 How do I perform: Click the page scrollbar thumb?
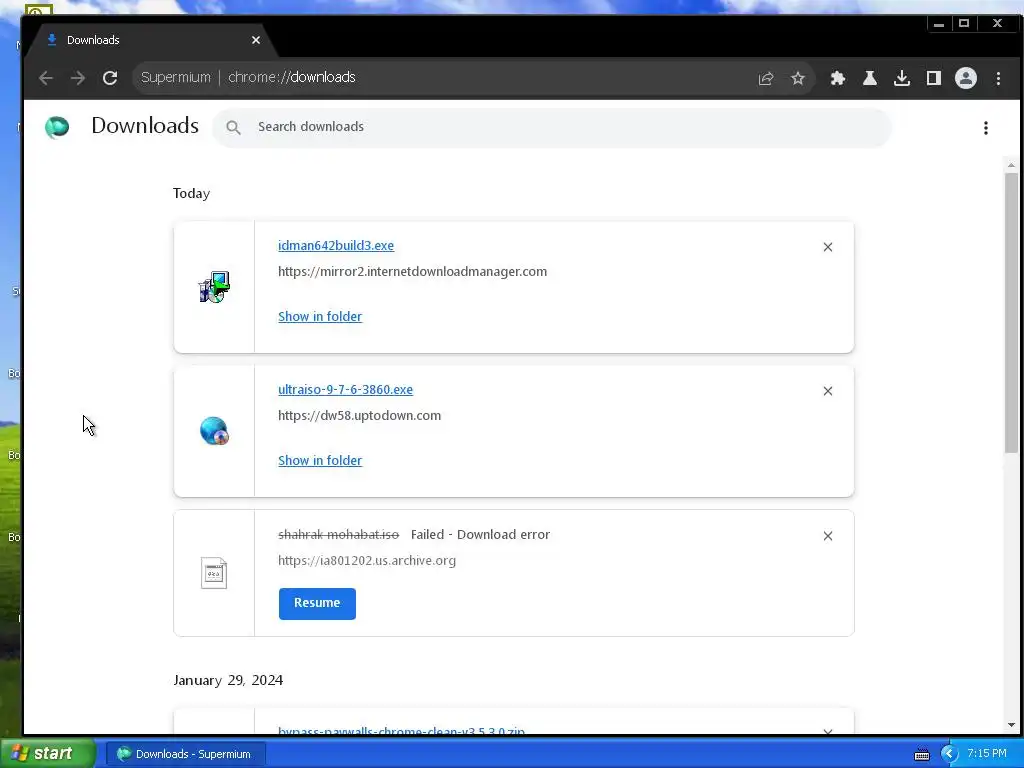click(x=1011, y=312)
